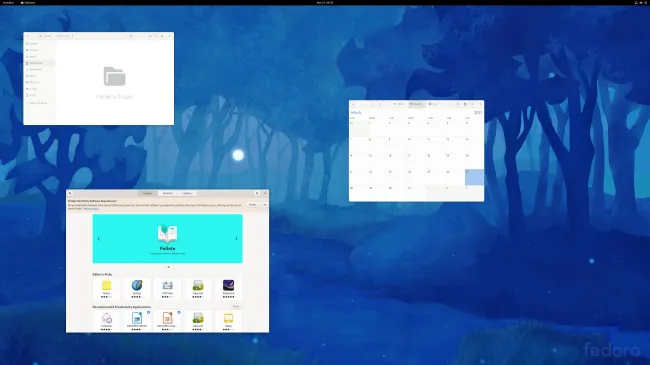650x365 pixels.
Task: Switch to the Installed tab in Software
Action: pyautogui.click(x=167, y=193)
